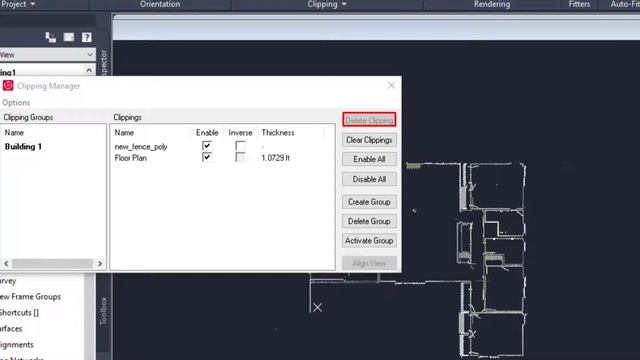This screenshot has width=640, height=360.
Task: Click the 1.0729 ft thickness value
Action: click(x=276, y=158)
